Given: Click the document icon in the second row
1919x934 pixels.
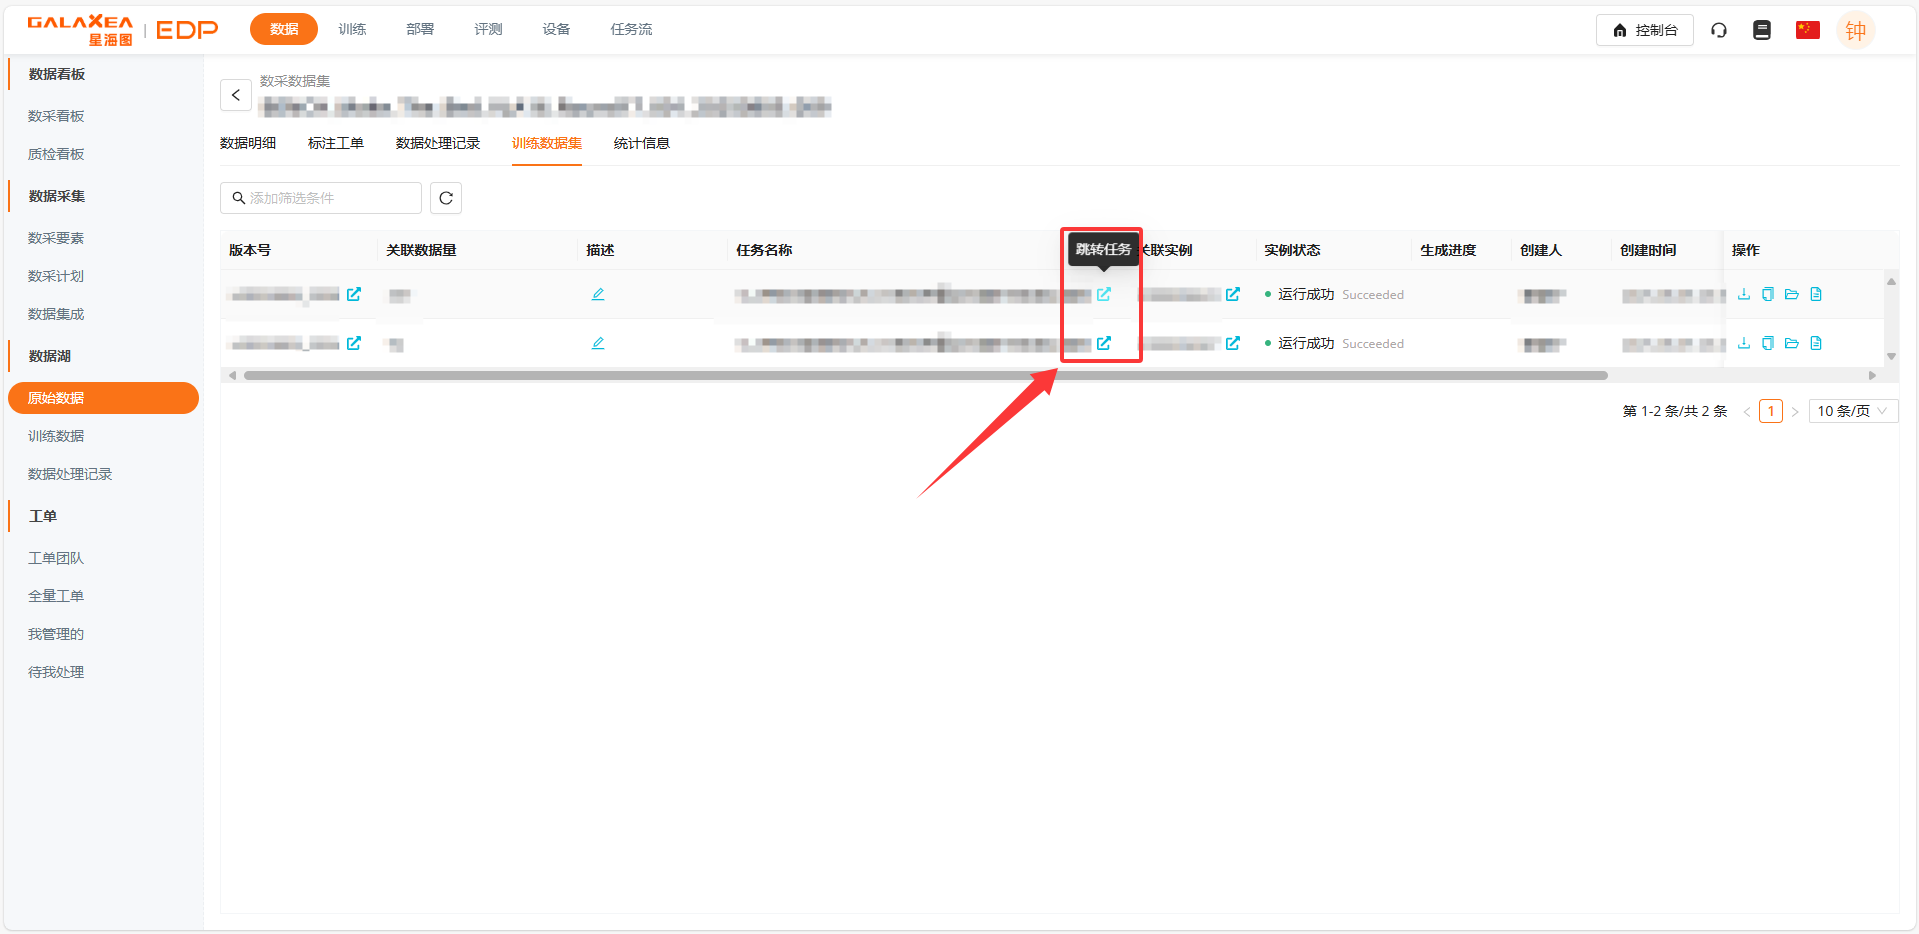Looking at the screenshot, I should [1816, 343].
